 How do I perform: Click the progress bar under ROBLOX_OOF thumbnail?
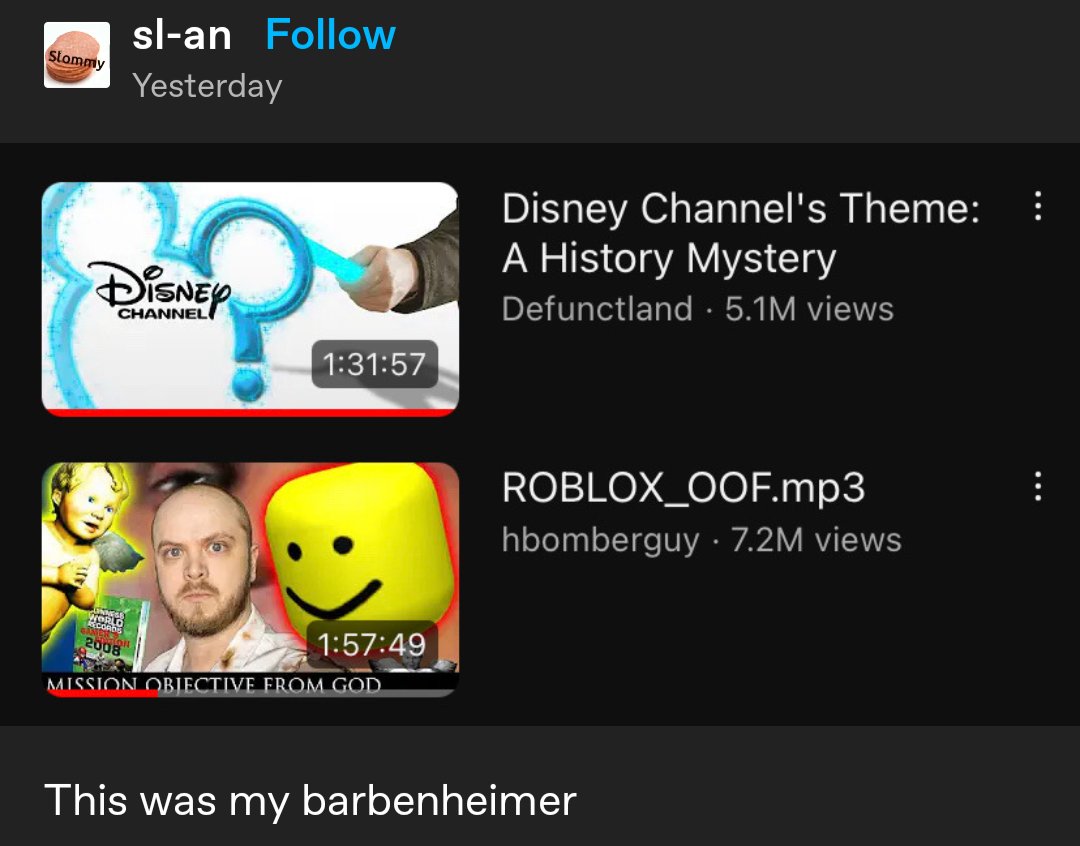pyautogui.click(x=250, y=693)
